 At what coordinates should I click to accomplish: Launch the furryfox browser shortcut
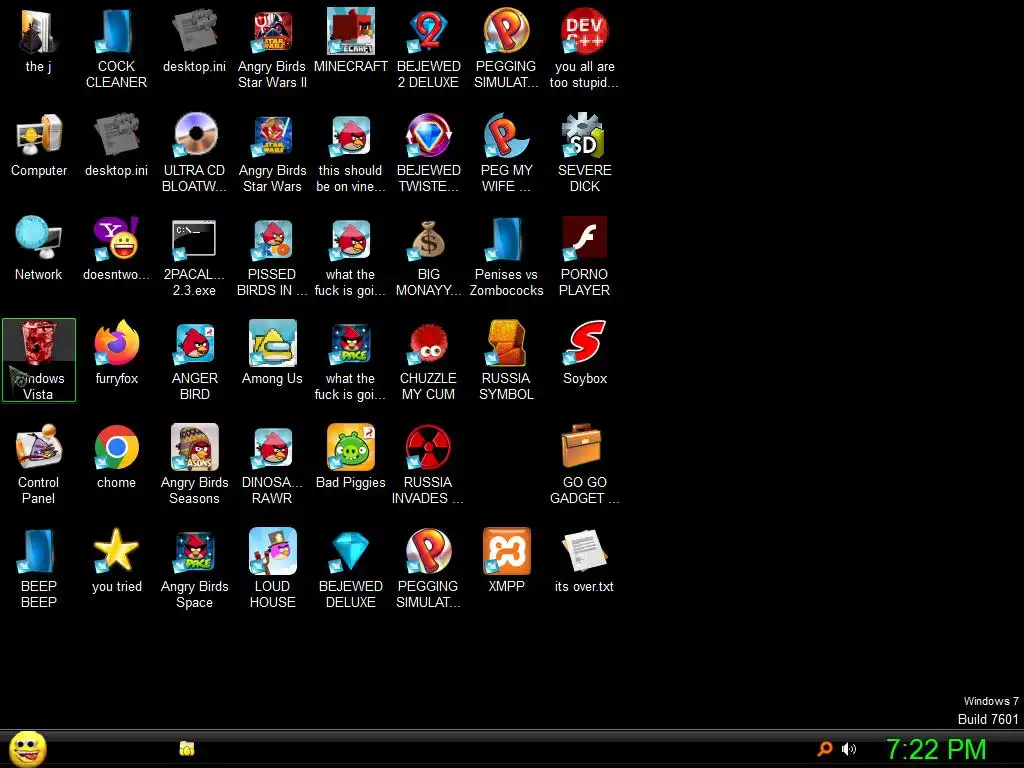(x=116, y=353)
